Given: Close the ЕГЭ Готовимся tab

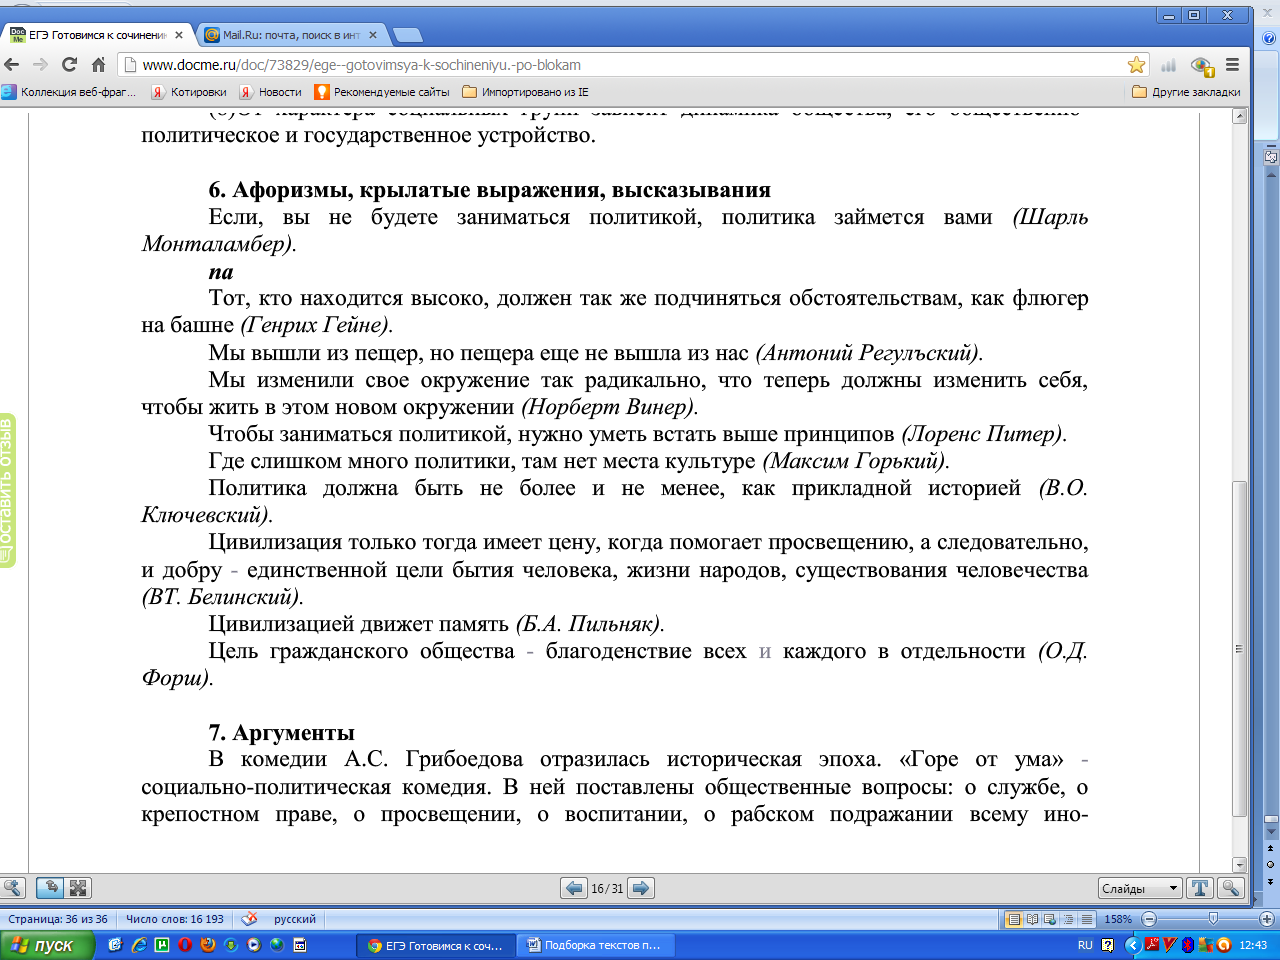Looking at the screenshot, I should click(179, 35).
